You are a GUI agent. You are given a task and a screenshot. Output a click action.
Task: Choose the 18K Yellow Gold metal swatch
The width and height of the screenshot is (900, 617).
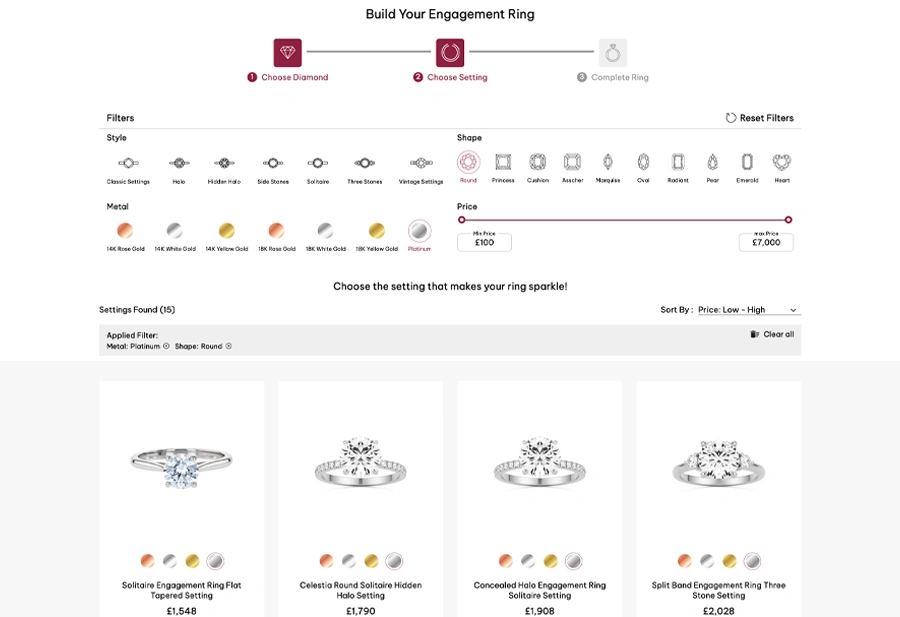pos(377,230)
